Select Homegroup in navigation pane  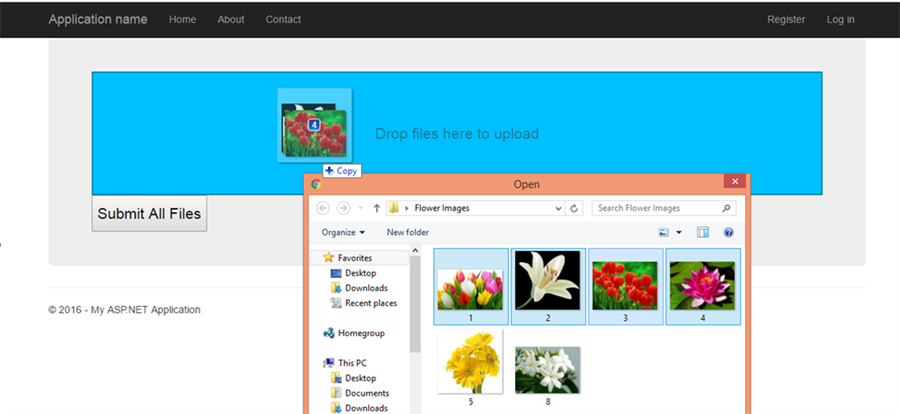pyautogui.click(x=361, y=333)
